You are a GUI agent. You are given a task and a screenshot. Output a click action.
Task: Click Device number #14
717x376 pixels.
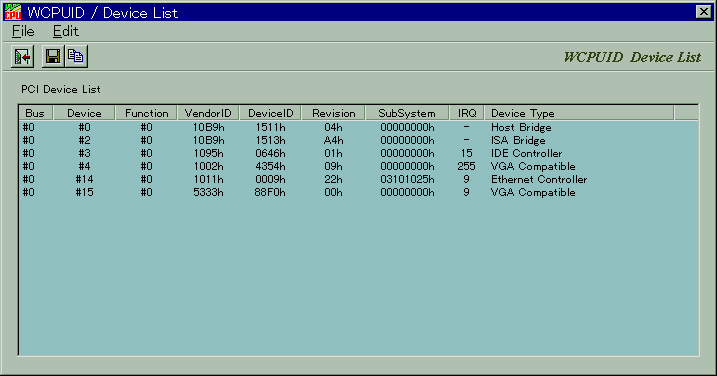coord(84,179)
